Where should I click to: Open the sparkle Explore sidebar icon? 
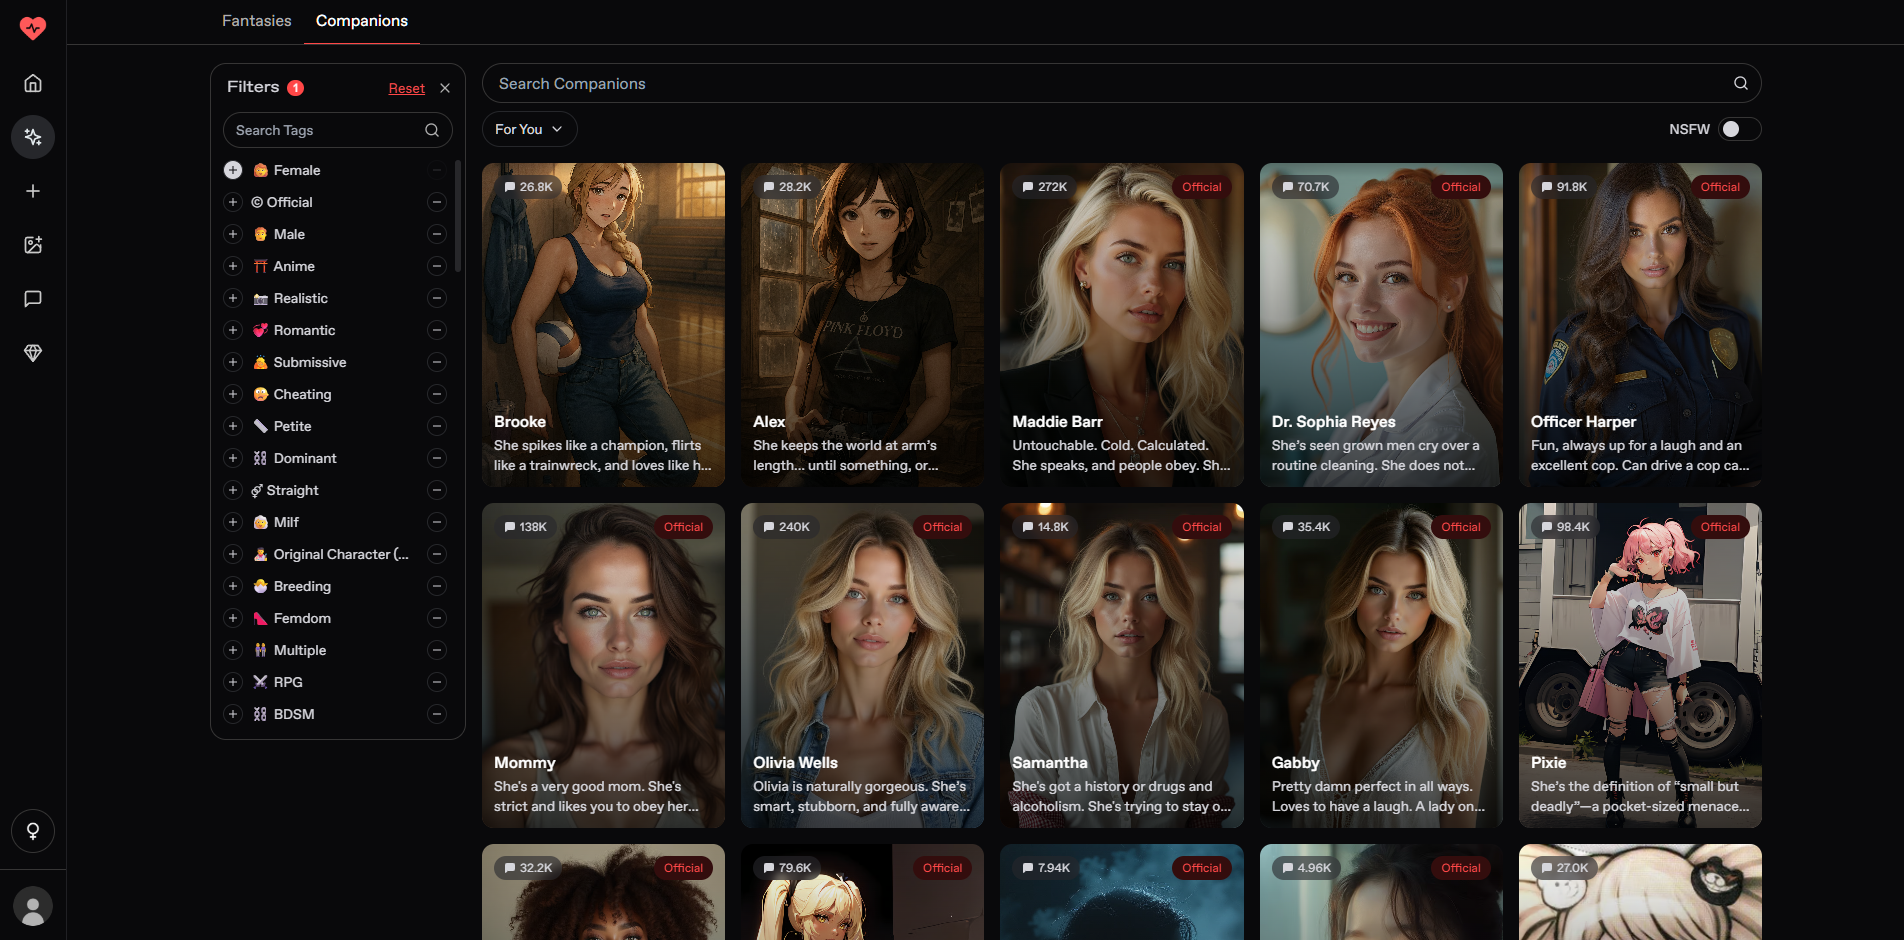33,137
